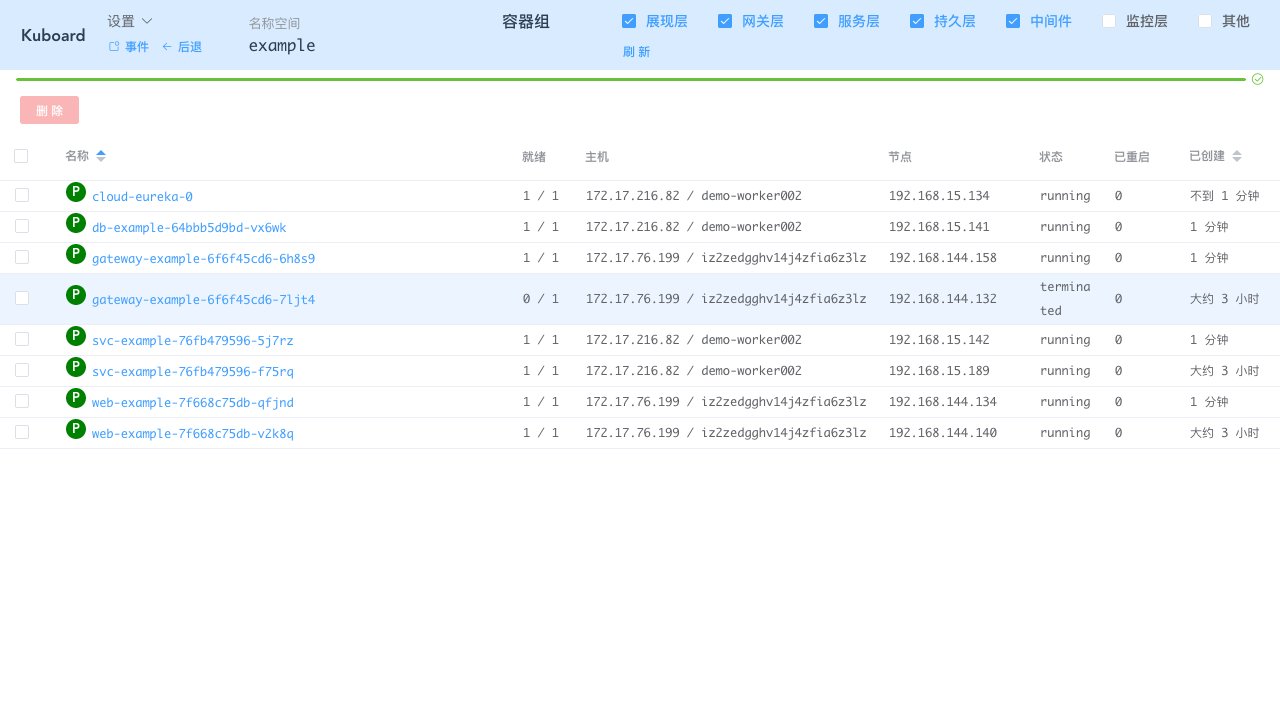Click the green P icon for cloud-eureka-0
This screenshot has height=720, width=1280.
[76, 192]
